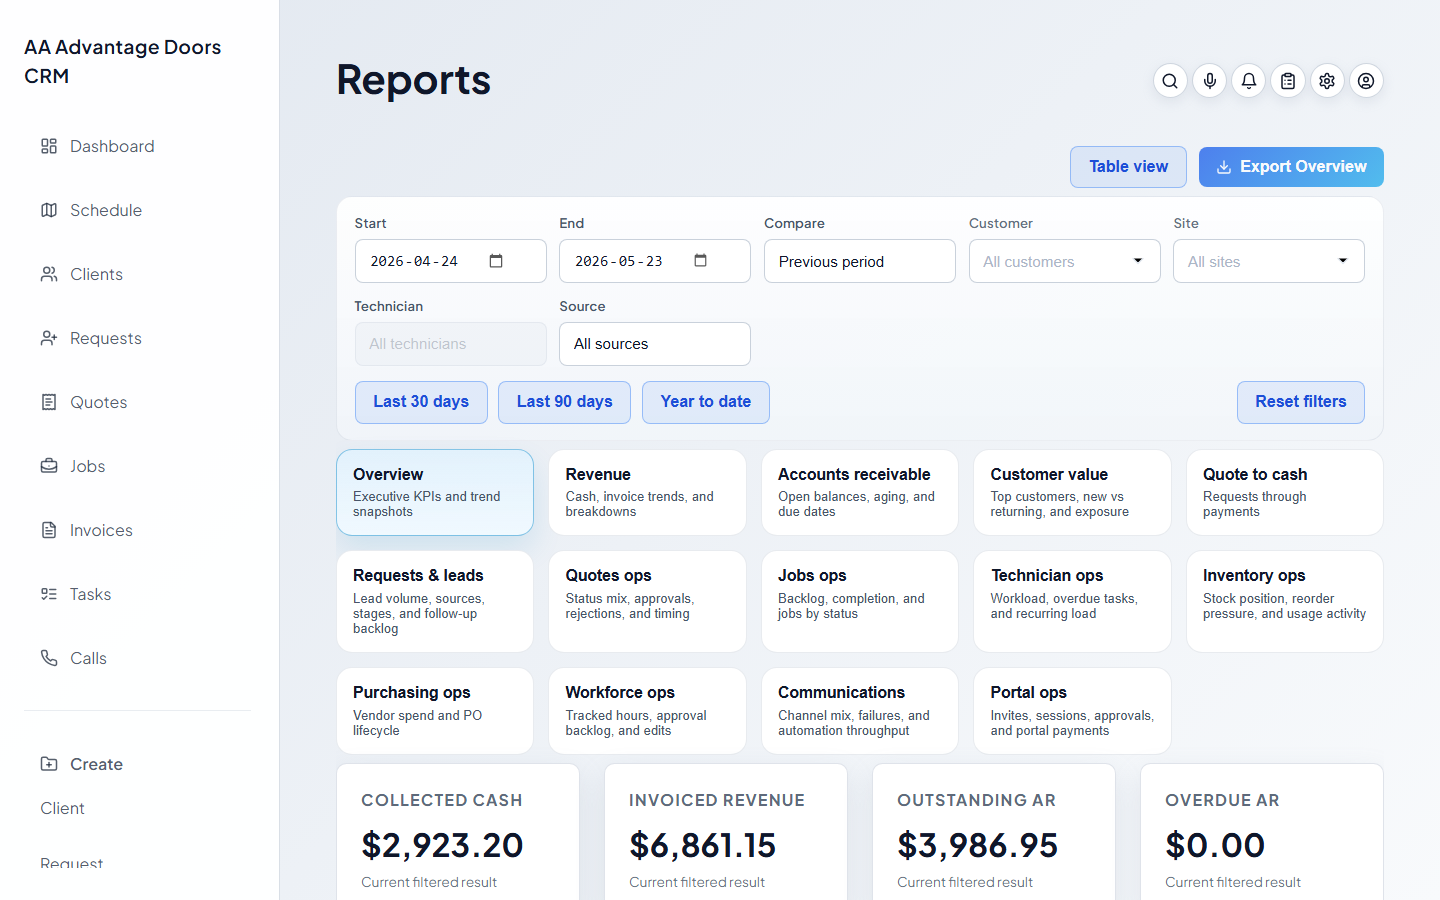This screenshot has width=1440, height=900.
Task: Open the settings gear icon
Action: click(1327, 81)
